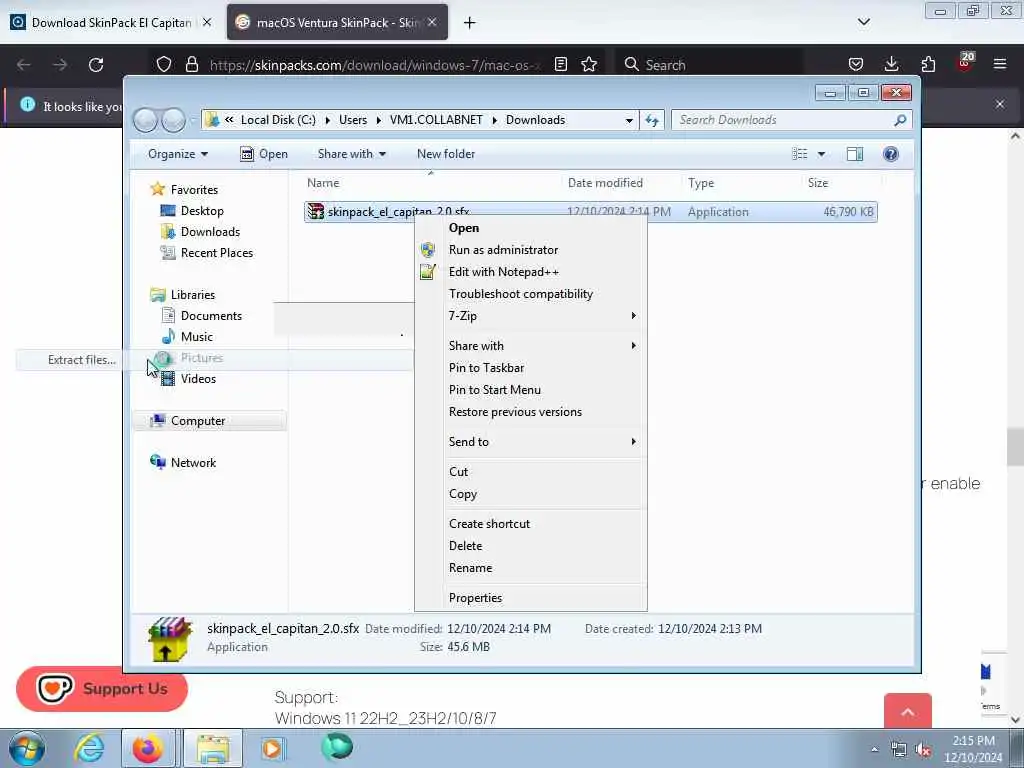Open Properties from context menu
The height and width of the screenshot is (768, 1024).
(x=531, y=598)
